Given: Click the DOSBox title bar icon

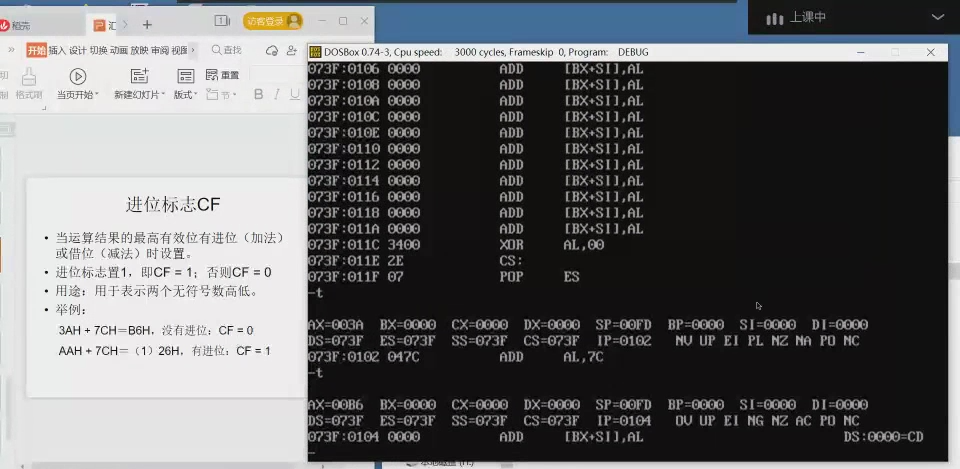Looking at the screenshot, I should (x=315, y=52).
